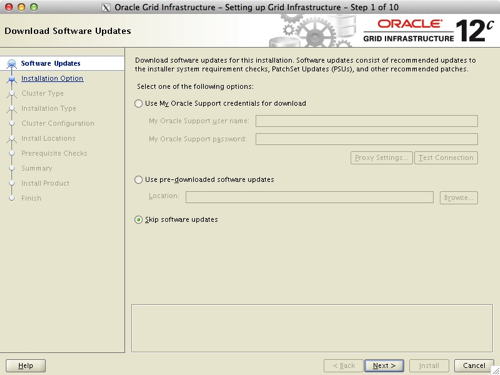Proceed with the Next button
This screenshot has width=500, height=375.
(x=384, y=366)
